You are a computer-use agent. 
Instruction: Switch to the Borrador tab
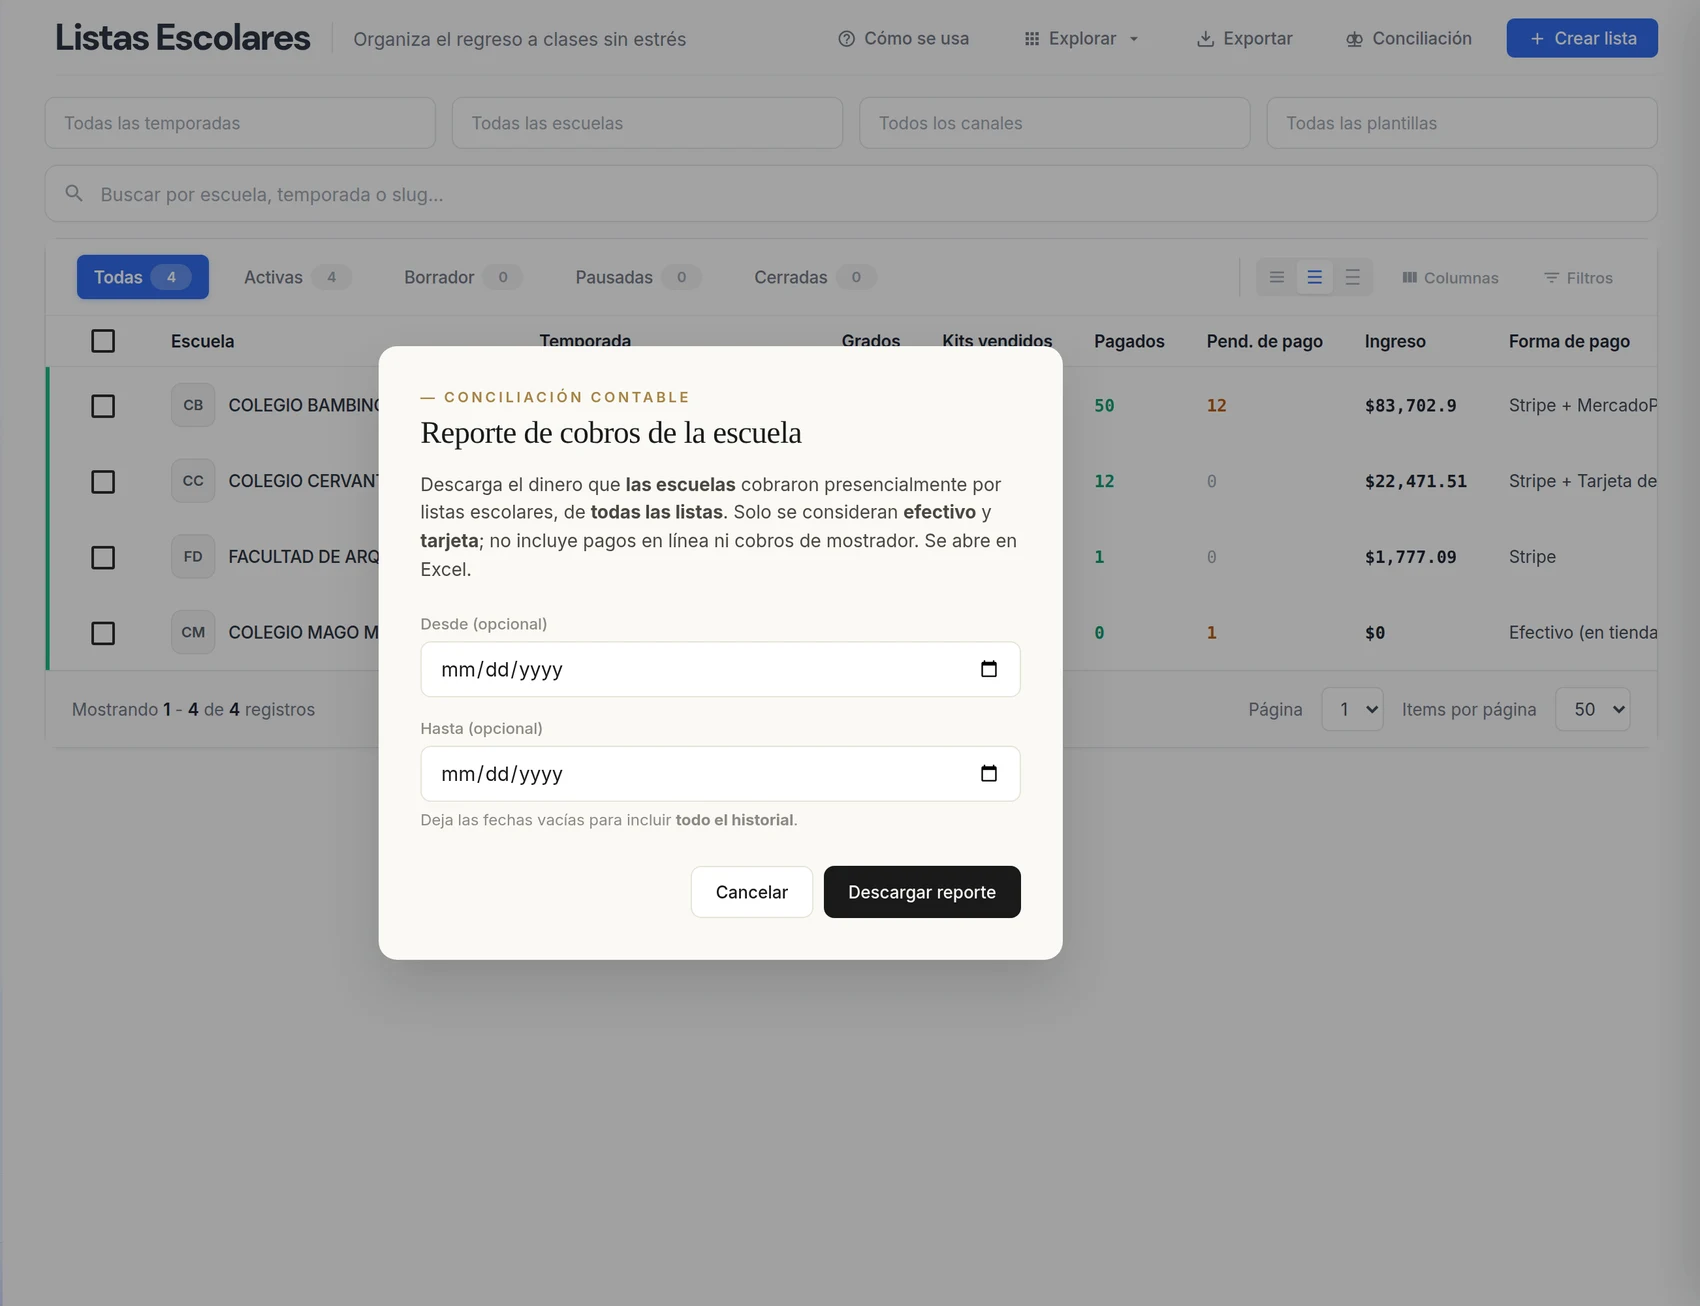pos(463,277)
